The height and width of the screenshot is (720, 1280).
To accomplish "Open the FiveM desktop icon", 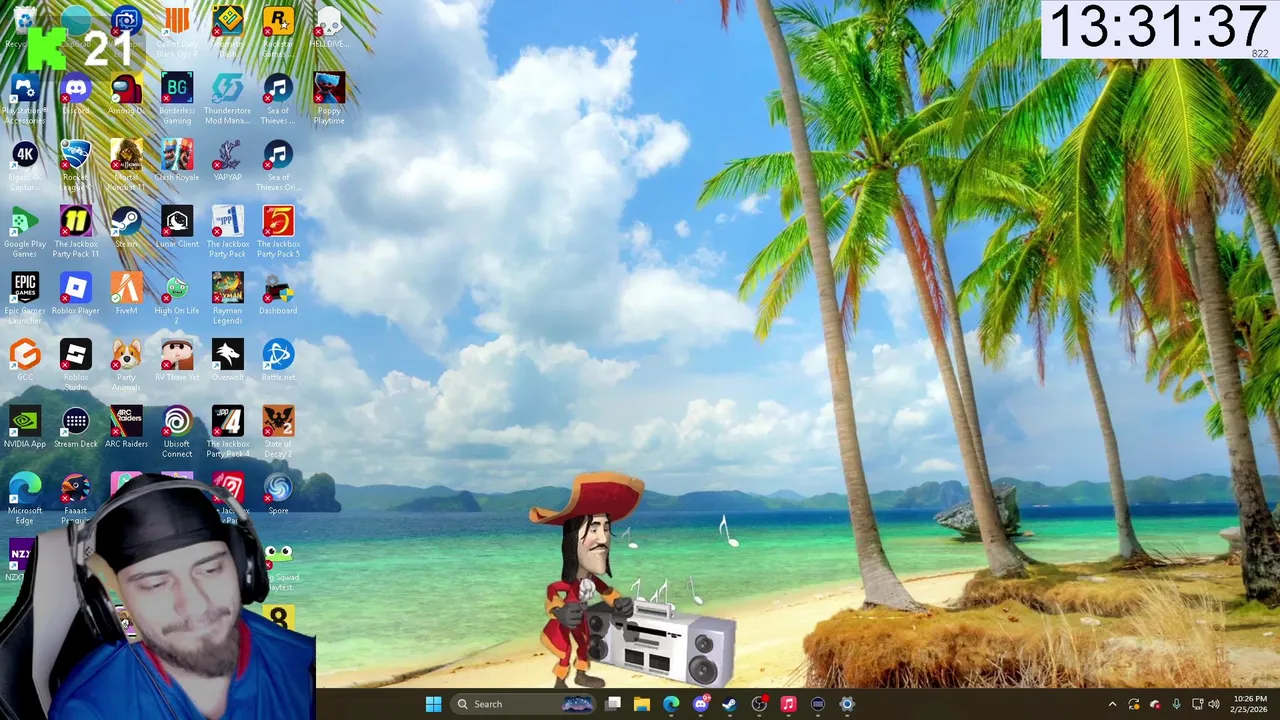I will pos(126,295).
